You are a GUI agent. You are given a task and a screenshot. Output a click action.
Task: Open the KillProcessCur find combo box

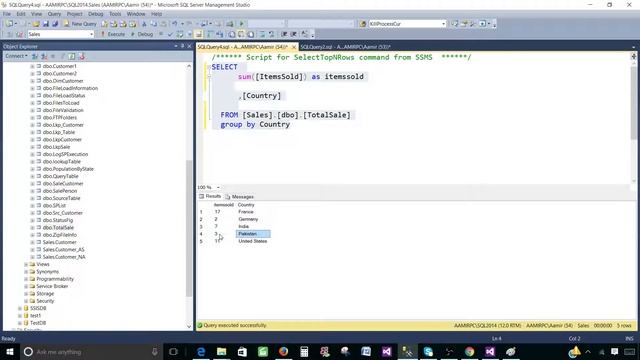tap(407, 24)
